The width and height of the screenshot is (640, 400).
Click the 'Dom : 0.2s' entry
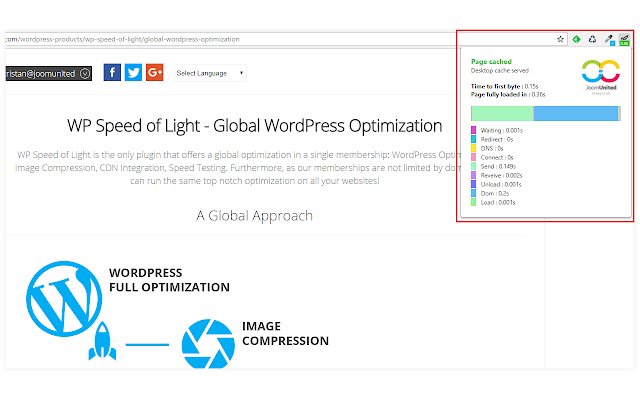495,193
